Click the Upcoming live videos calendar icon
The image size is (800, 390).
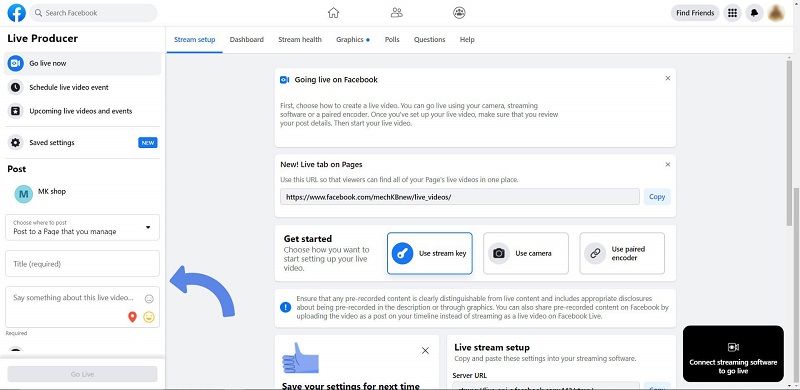[x=16, y=111]
